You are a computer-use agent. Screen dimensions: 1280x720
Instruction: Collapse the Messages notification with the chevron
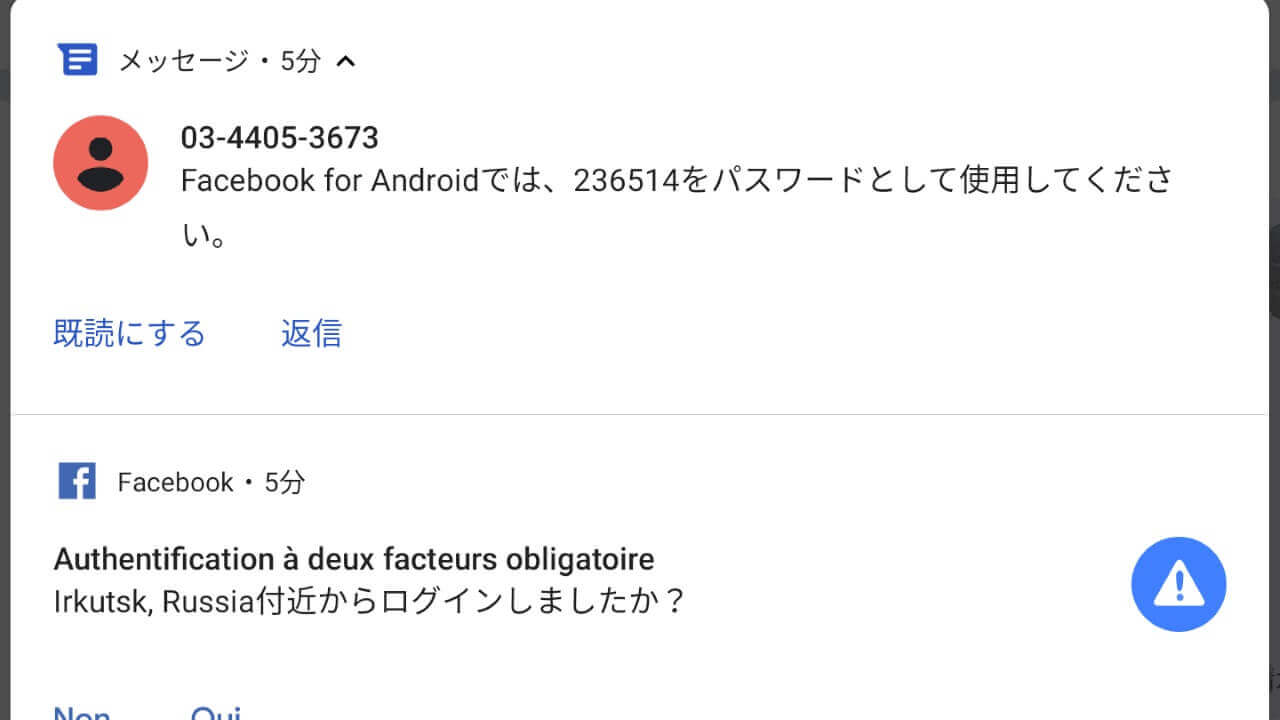346,62
